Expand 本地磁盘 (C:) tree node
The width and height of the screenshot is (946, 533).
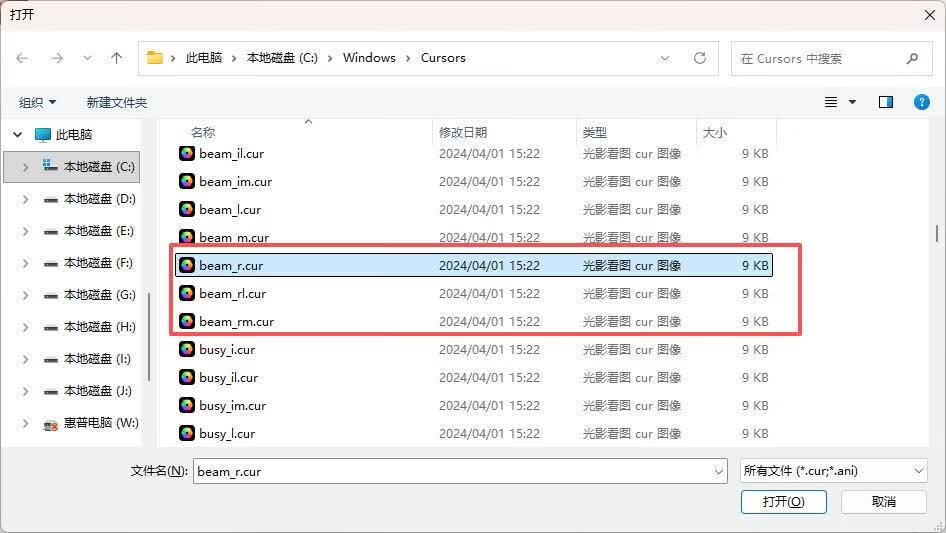pos(25,167)
